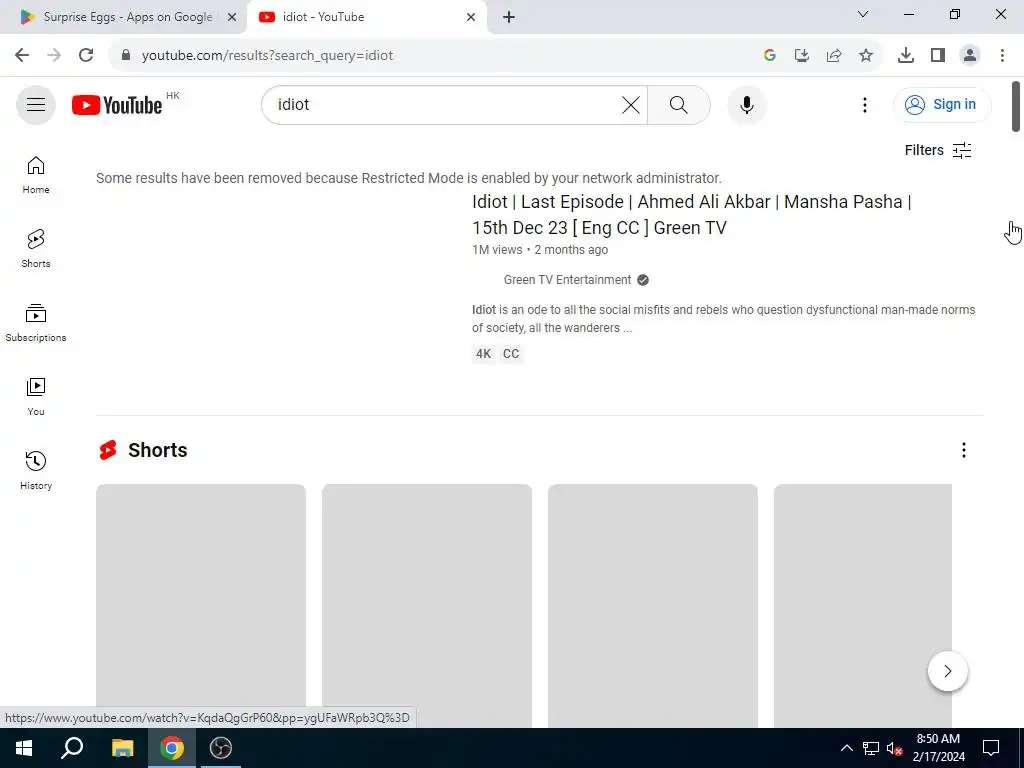Image resolution: width=1024 pixels, height=768 pixels.
Task: Reload the current page
Action: [86, 55]
